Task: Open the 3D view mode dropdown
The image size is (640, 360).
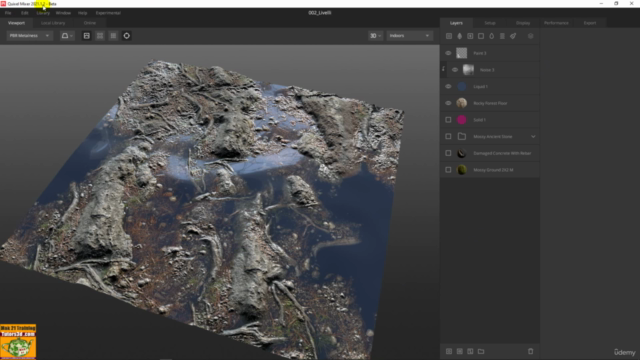Action: pos(376,36)
